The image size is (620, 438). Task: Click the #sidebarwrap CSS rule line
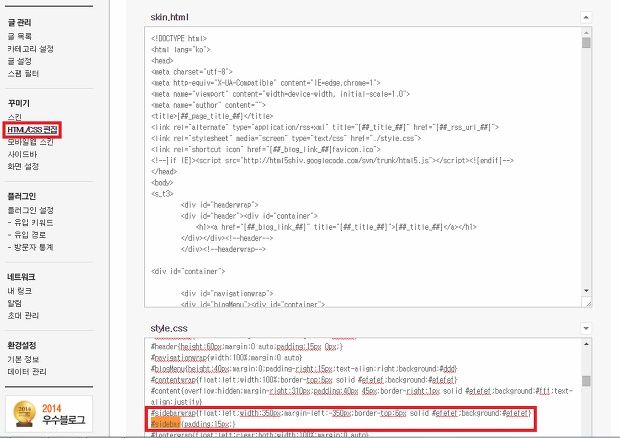coord(341,413)
